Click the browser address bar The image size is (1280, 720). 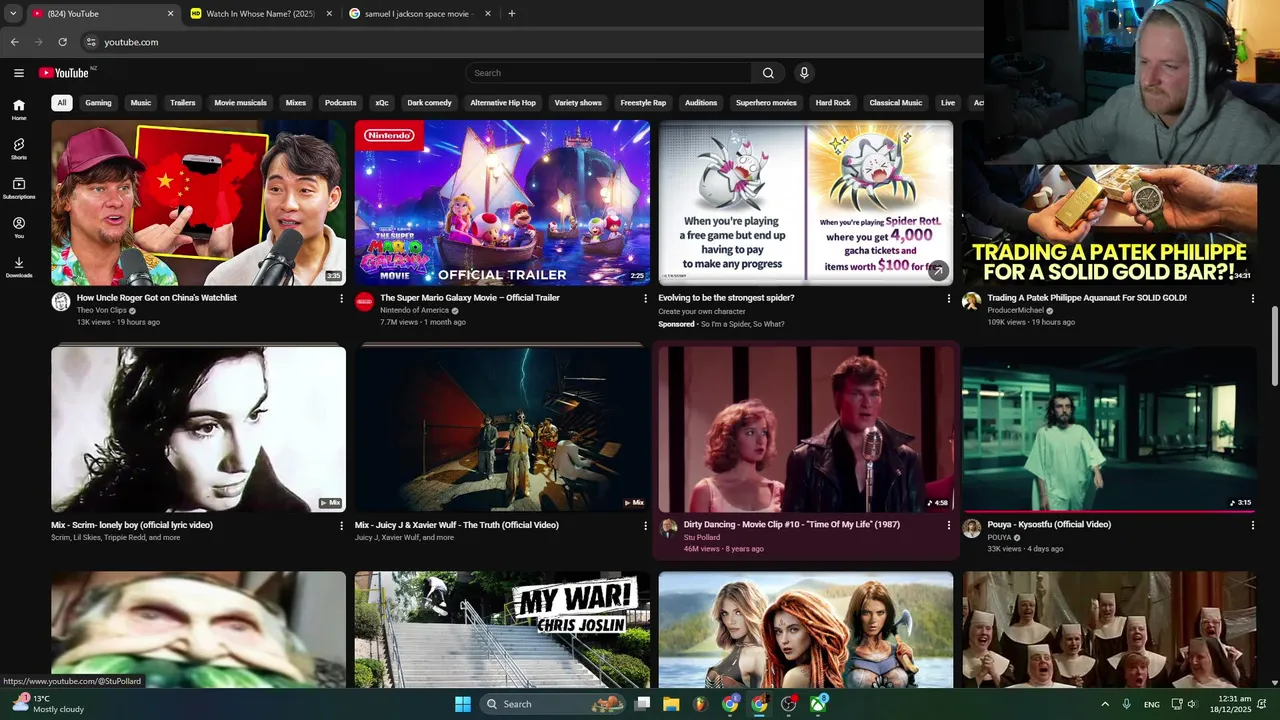pyautogui.click(x=530, y=42)
